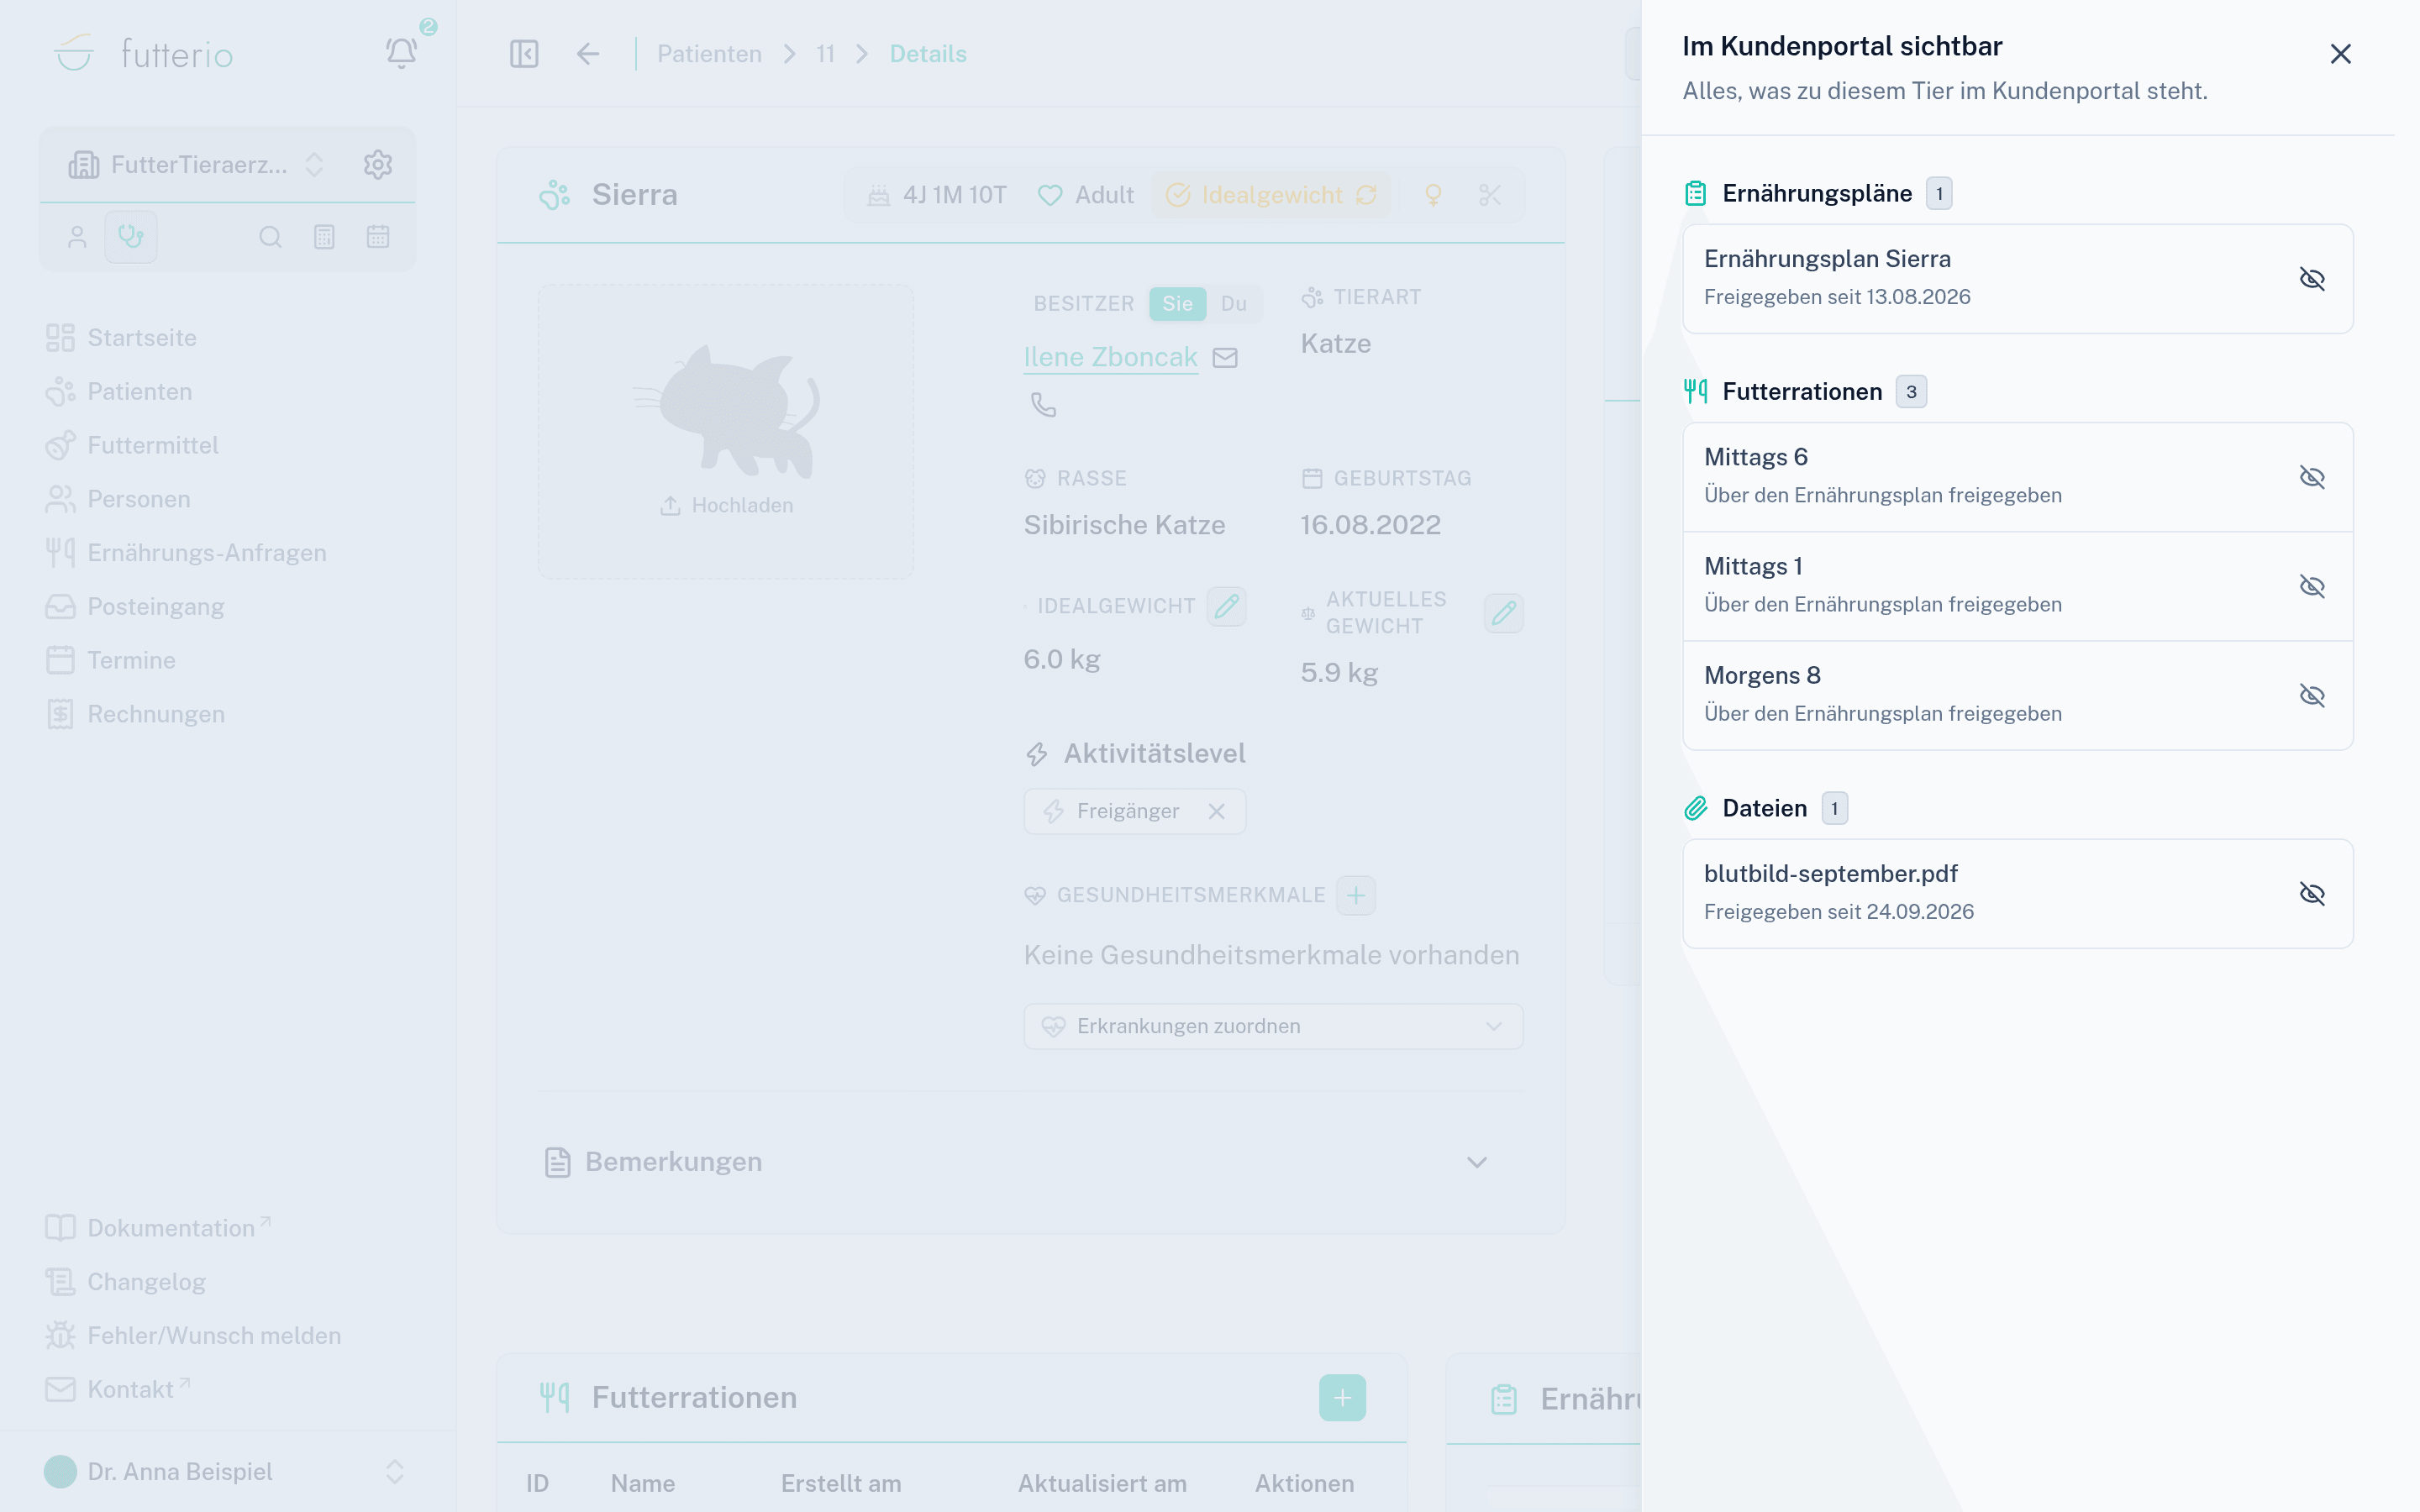Switch owner address to Sie
Screen dimensions: 2420x1512
[1177, 304]
